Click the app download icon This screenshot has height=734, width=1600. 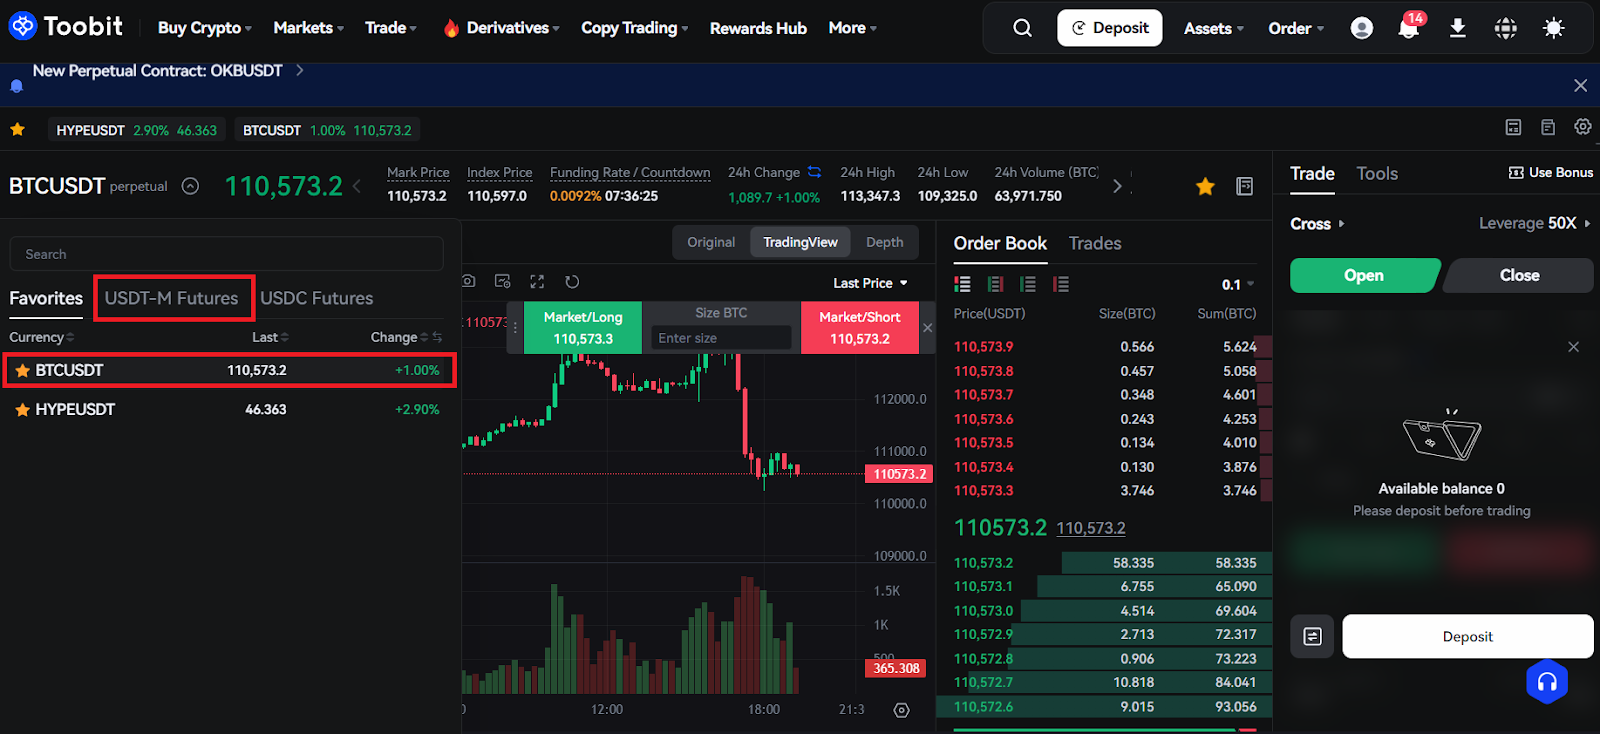pos(1457,28)
